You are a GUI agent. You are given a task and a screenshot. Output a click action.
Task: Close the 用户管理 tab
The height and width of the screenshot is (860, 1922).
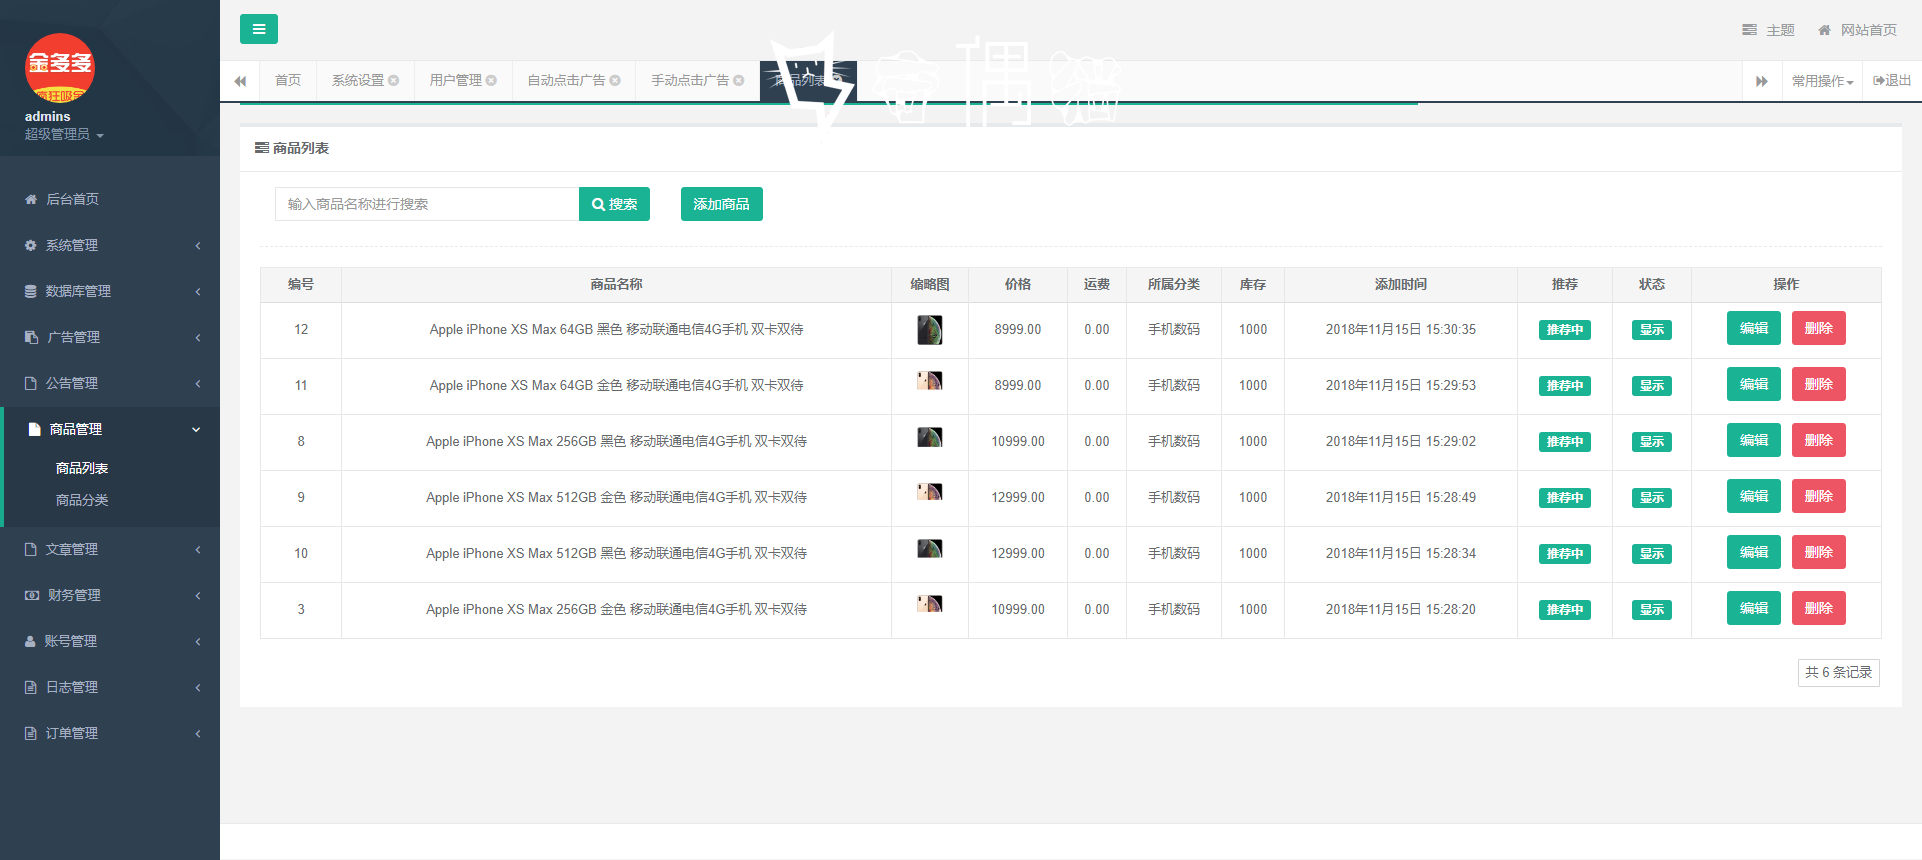tap(491, 81)
